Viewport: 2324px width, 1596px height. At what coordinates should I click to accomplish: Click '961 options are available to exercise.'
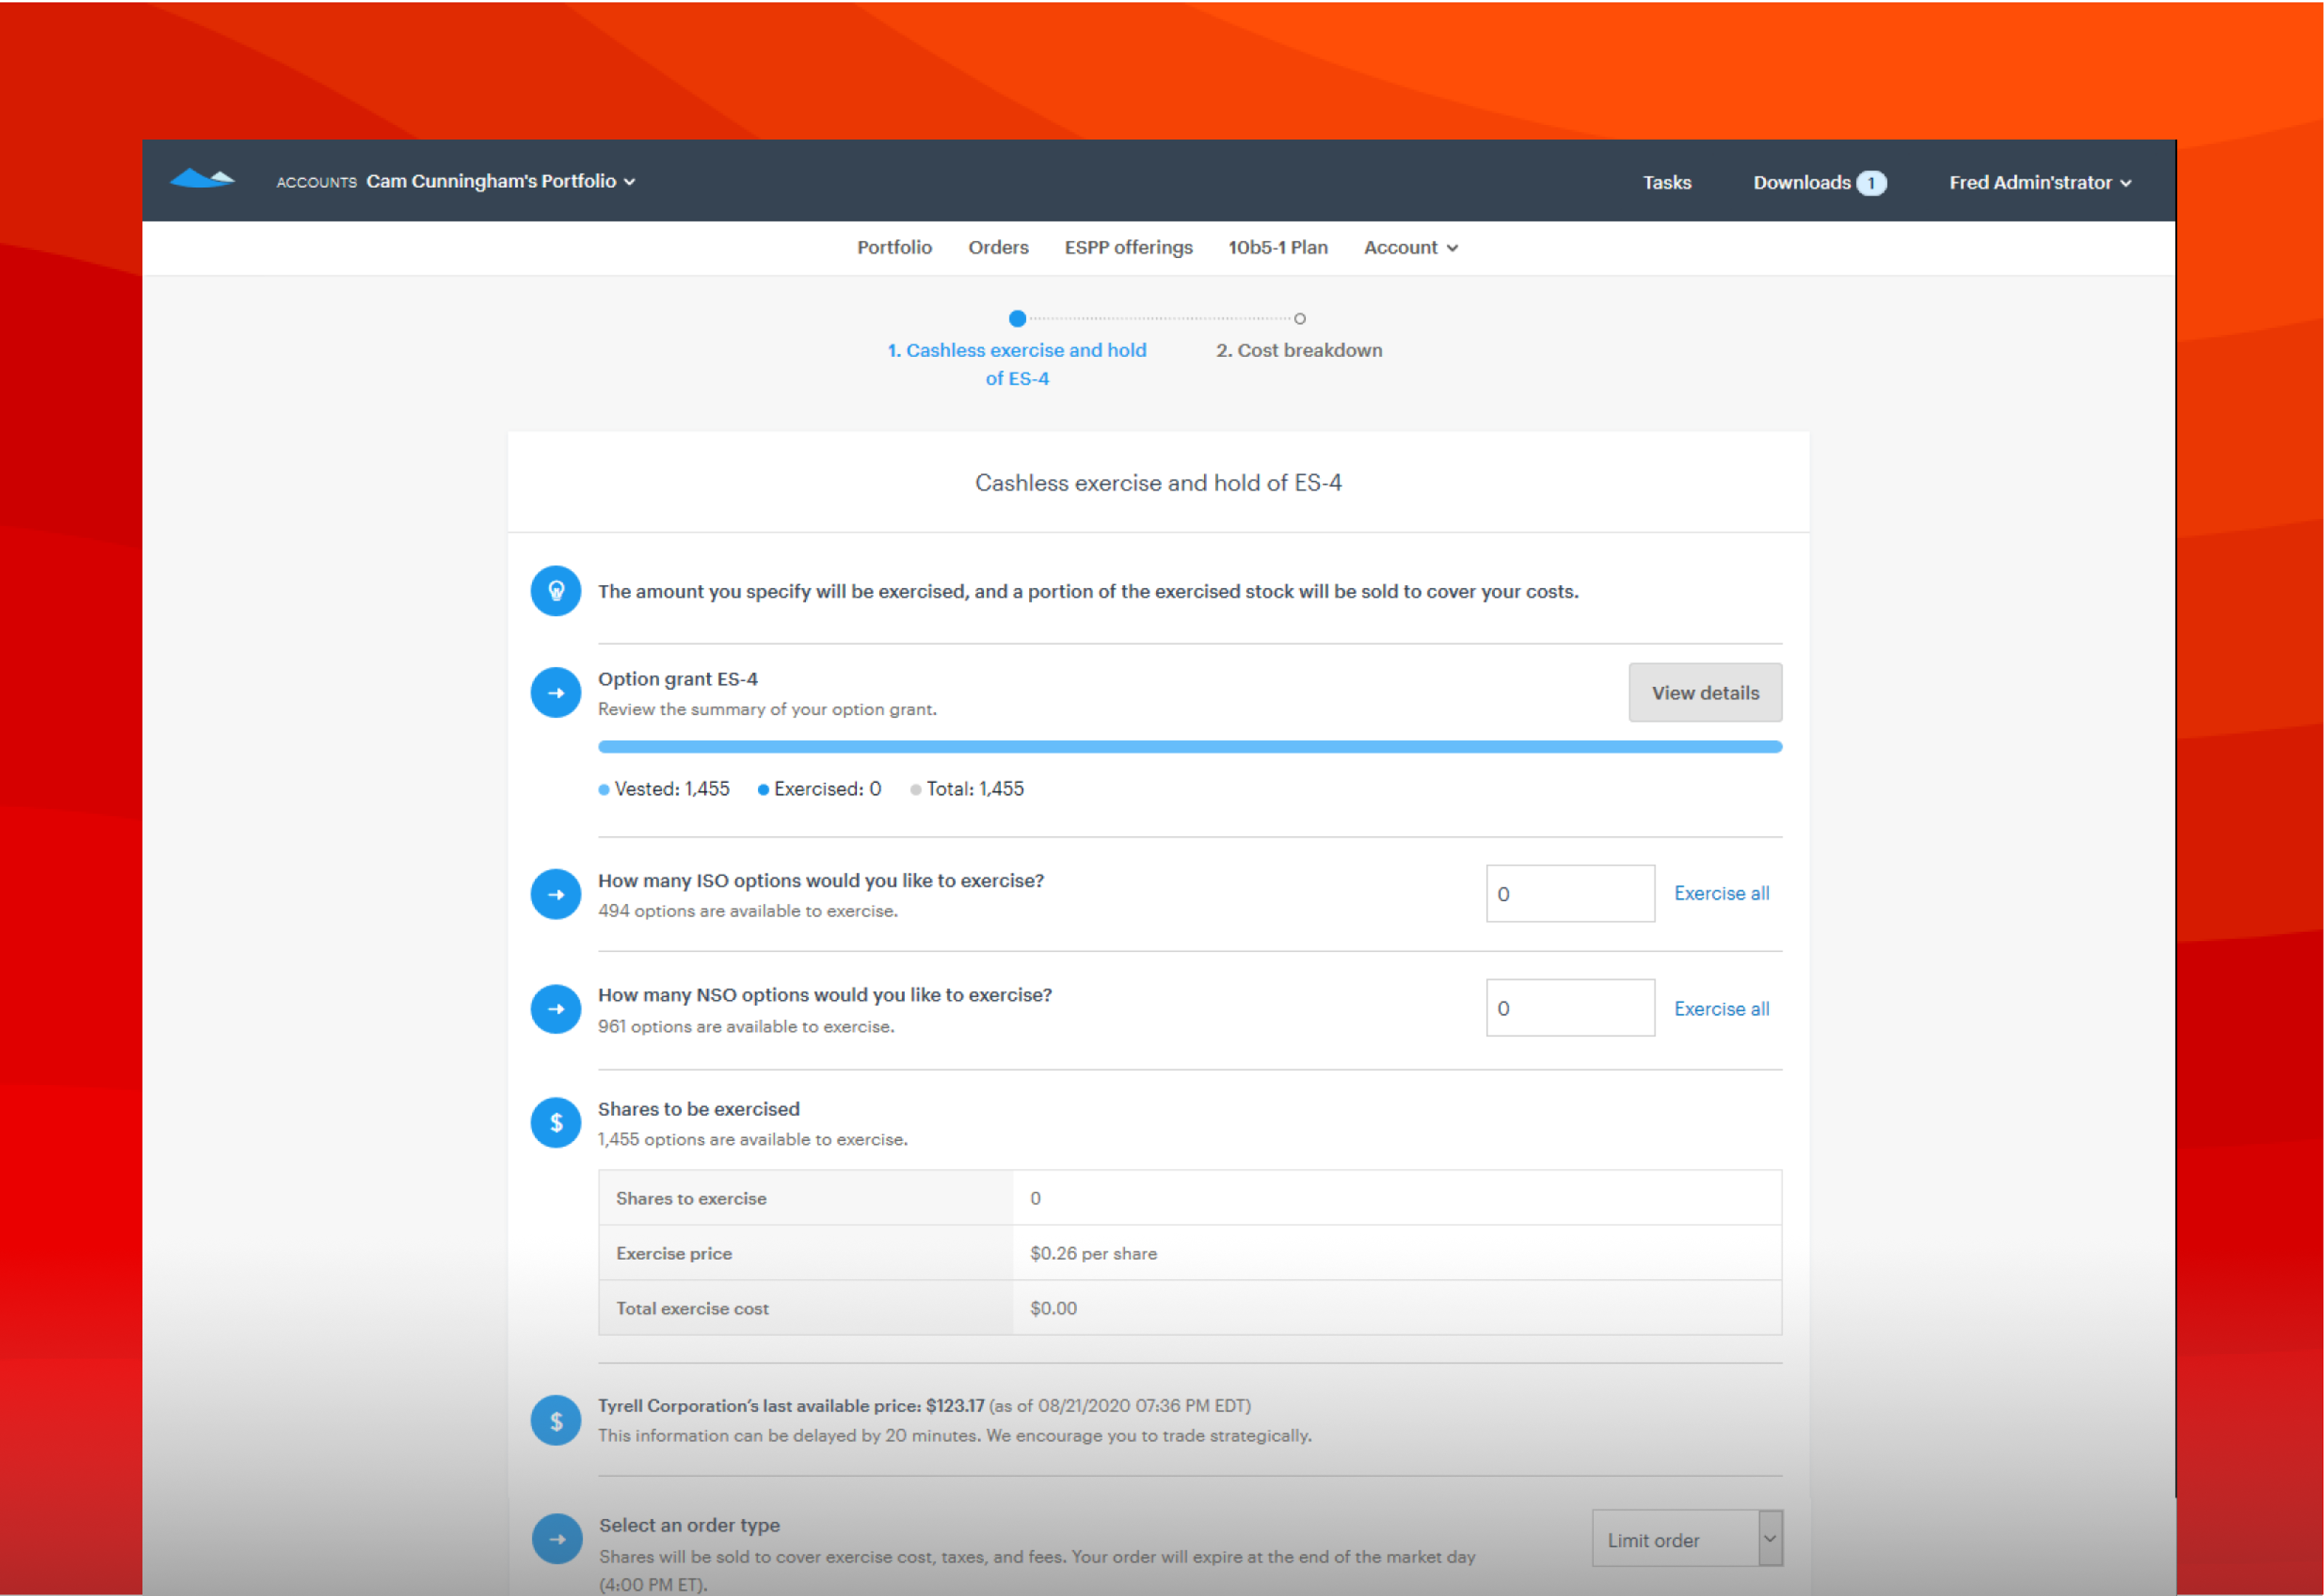pyautogui.click(x=746, y=1026)
